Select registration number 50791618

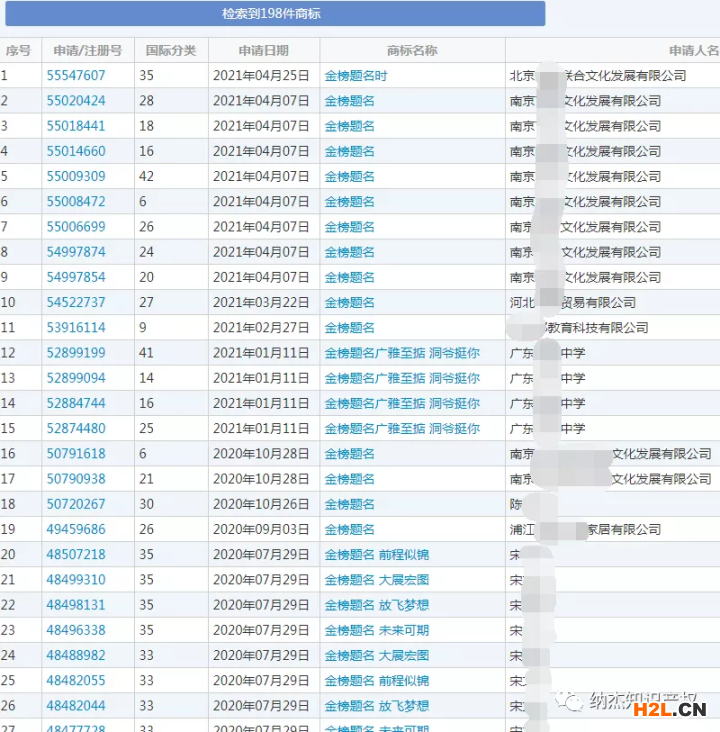pyautogui.click(x=76, y=454)
